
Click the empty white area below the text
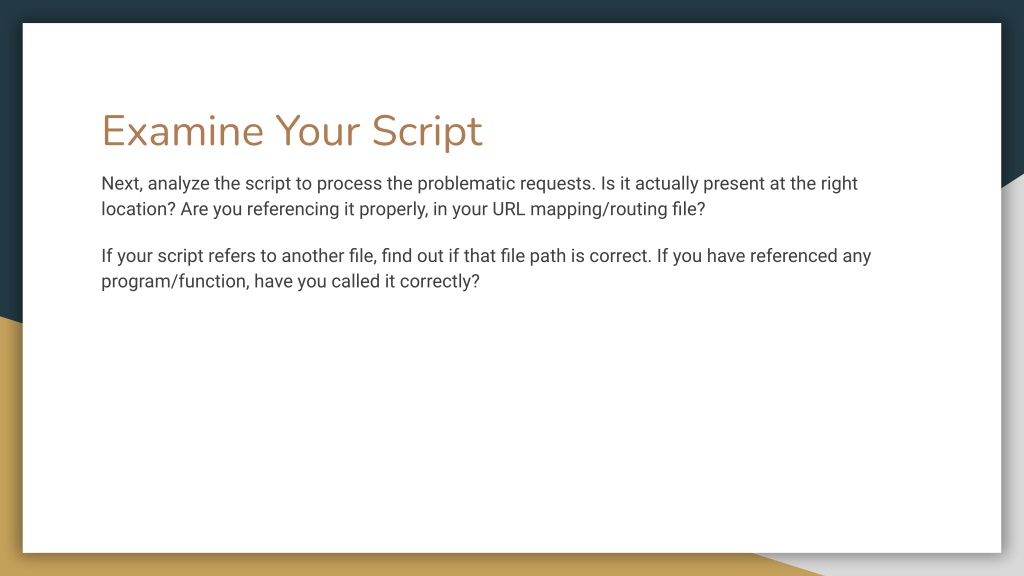pos(512,424)
